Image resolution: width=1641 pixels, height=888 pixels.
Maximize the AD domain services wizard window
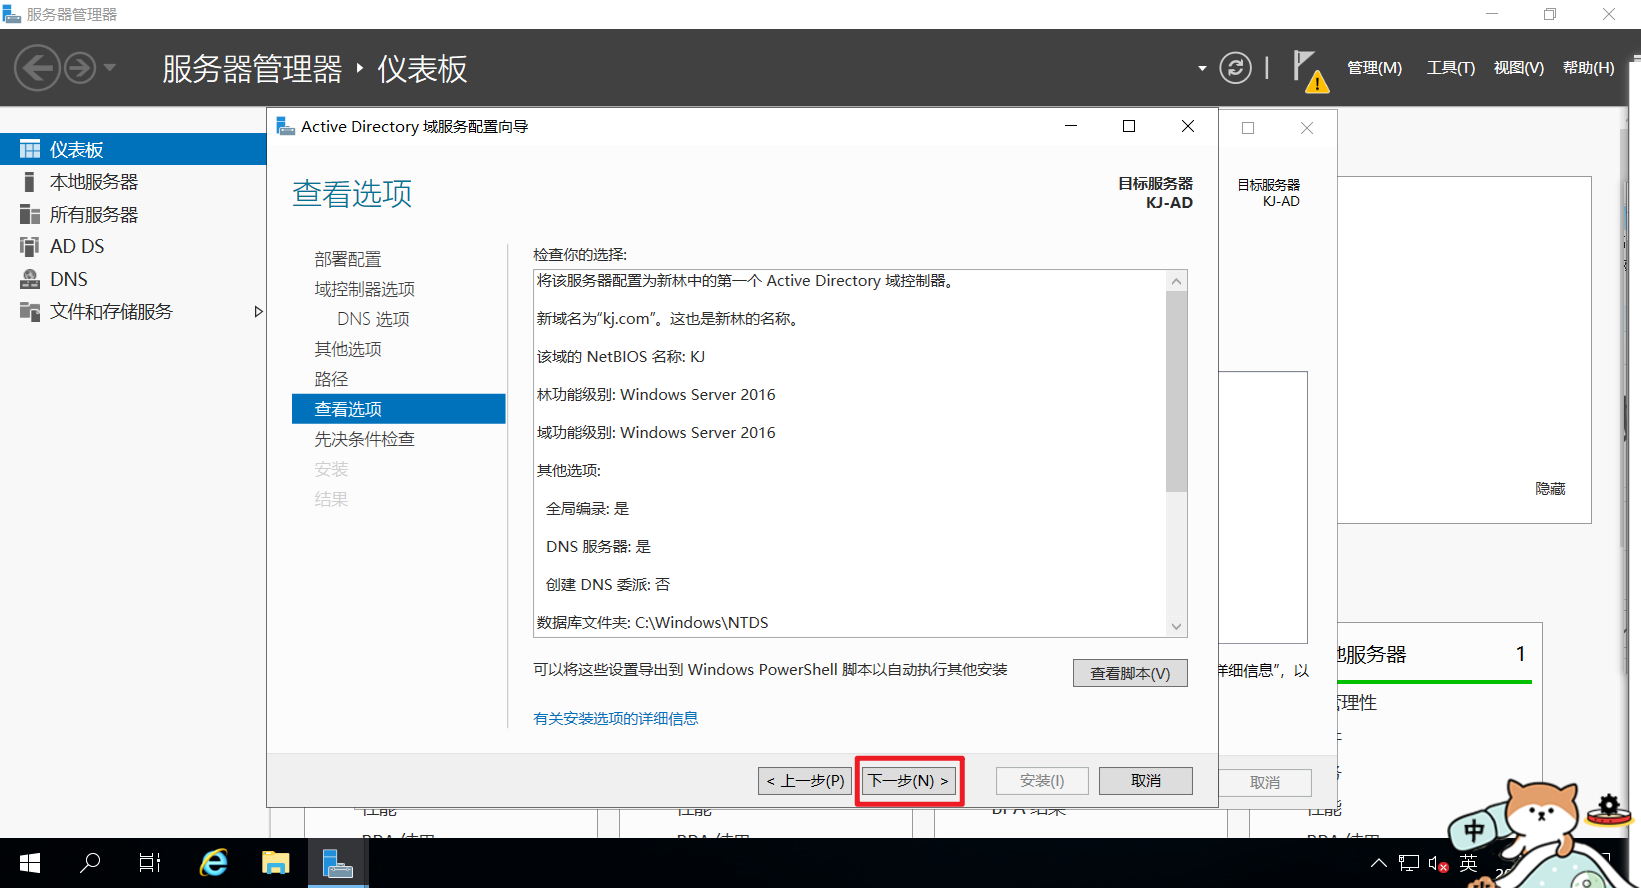coord(1129,126)
